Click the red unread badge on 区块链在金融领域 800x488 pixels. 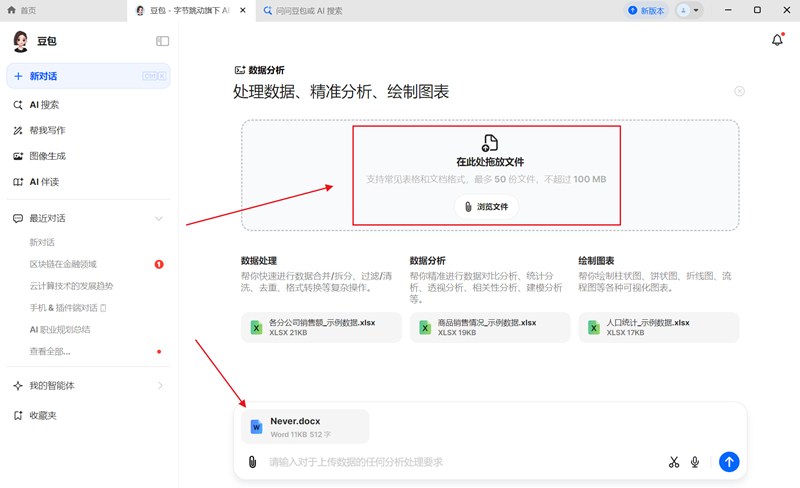(x=159, y=264)
